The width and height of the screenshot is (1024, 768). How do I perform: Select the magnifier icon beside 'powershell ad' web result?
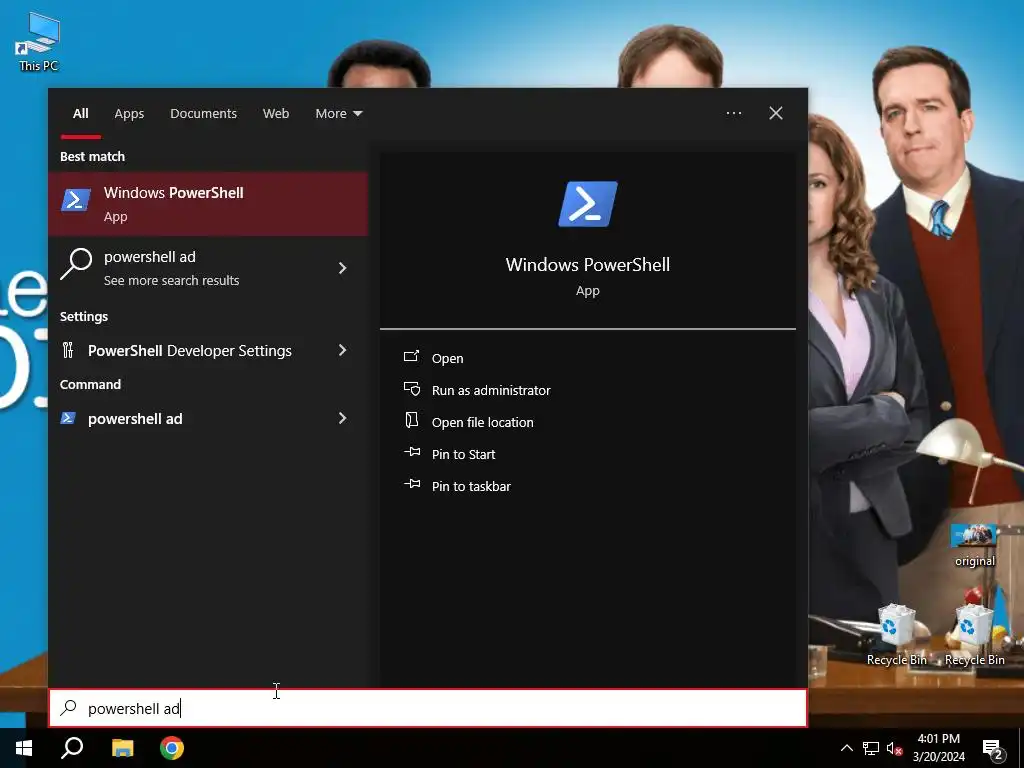point(76,264)
